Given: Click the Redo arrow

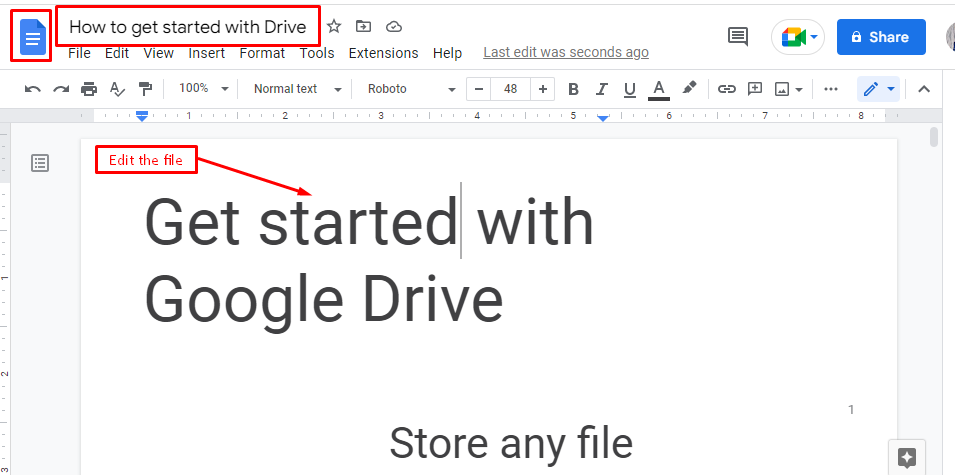Looking at the screenshot, I should 61,89.
